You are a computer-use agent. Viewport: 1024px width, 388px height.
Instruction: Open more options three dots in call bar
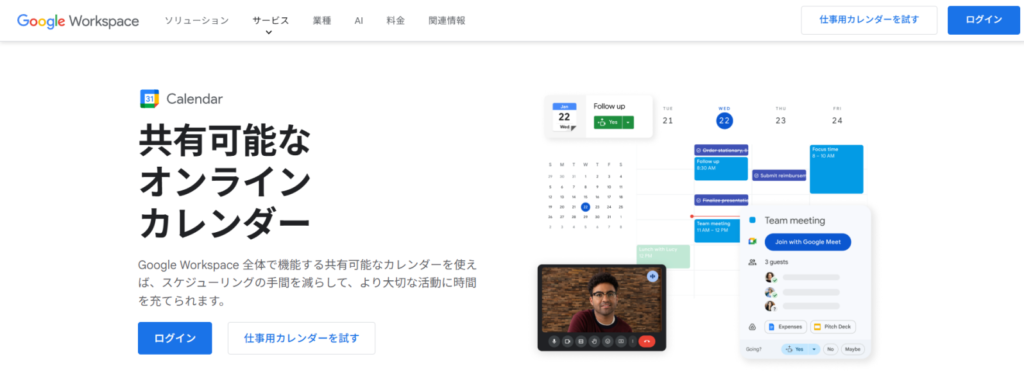click(632, 341)
